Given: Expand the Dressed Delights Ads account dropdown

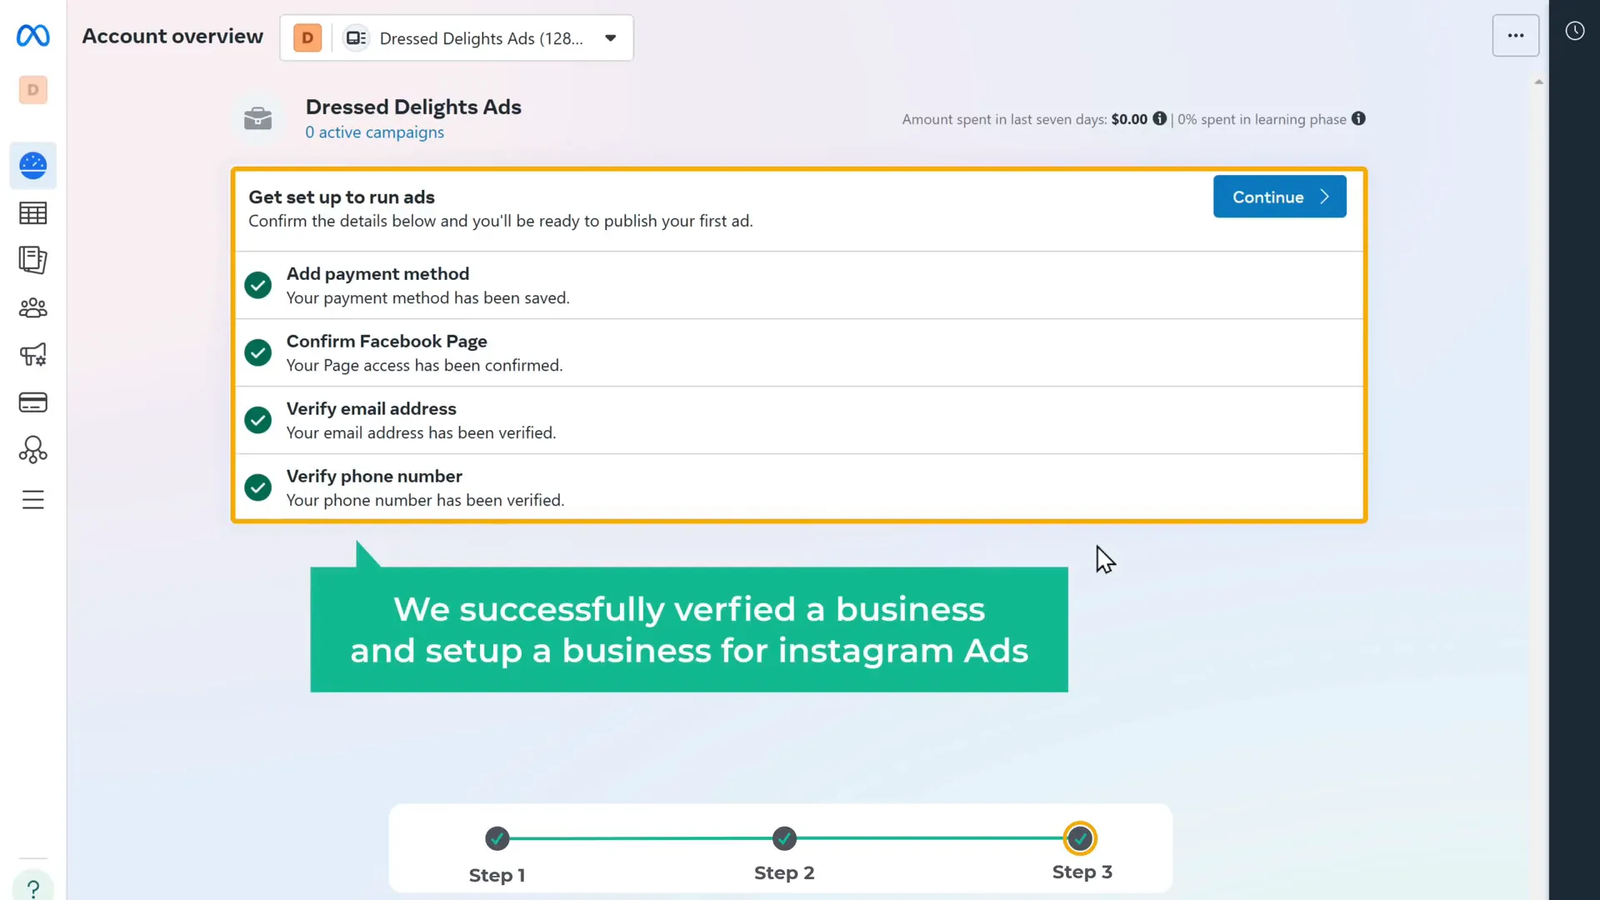Looking at the screenshot, I should point(456,38).
